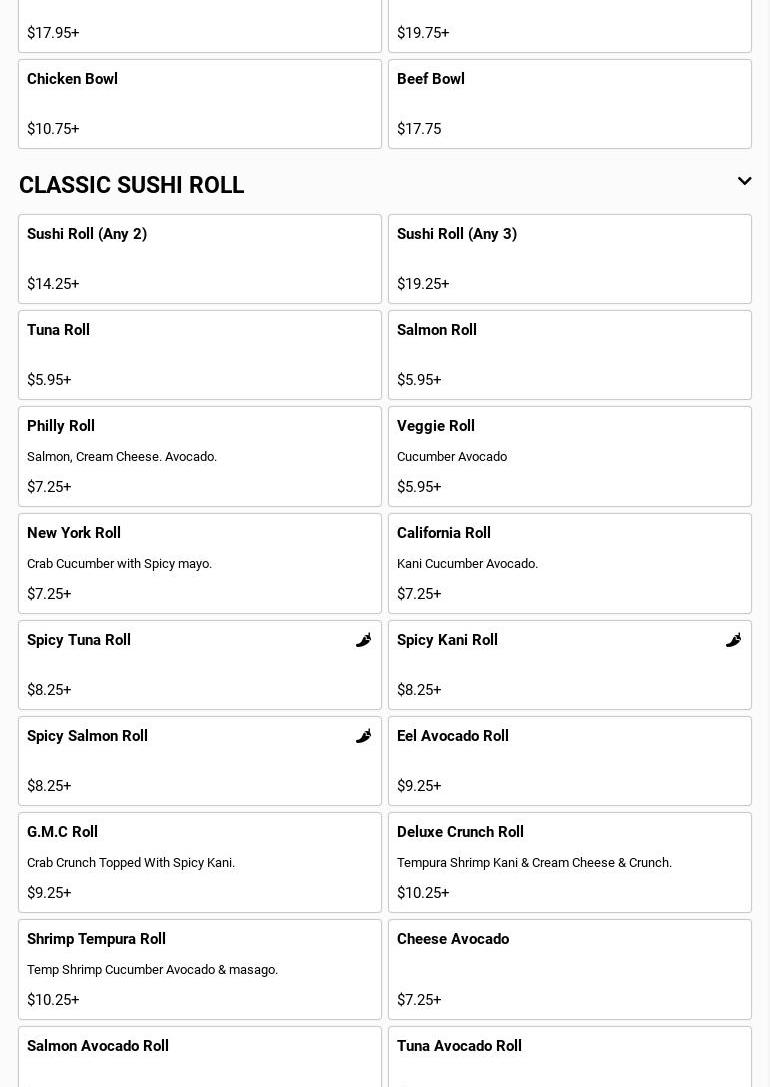770x1087 pixels.
Task: Click the Spicy Kani Roll chili pepper icon
Action: click(733, 640)
